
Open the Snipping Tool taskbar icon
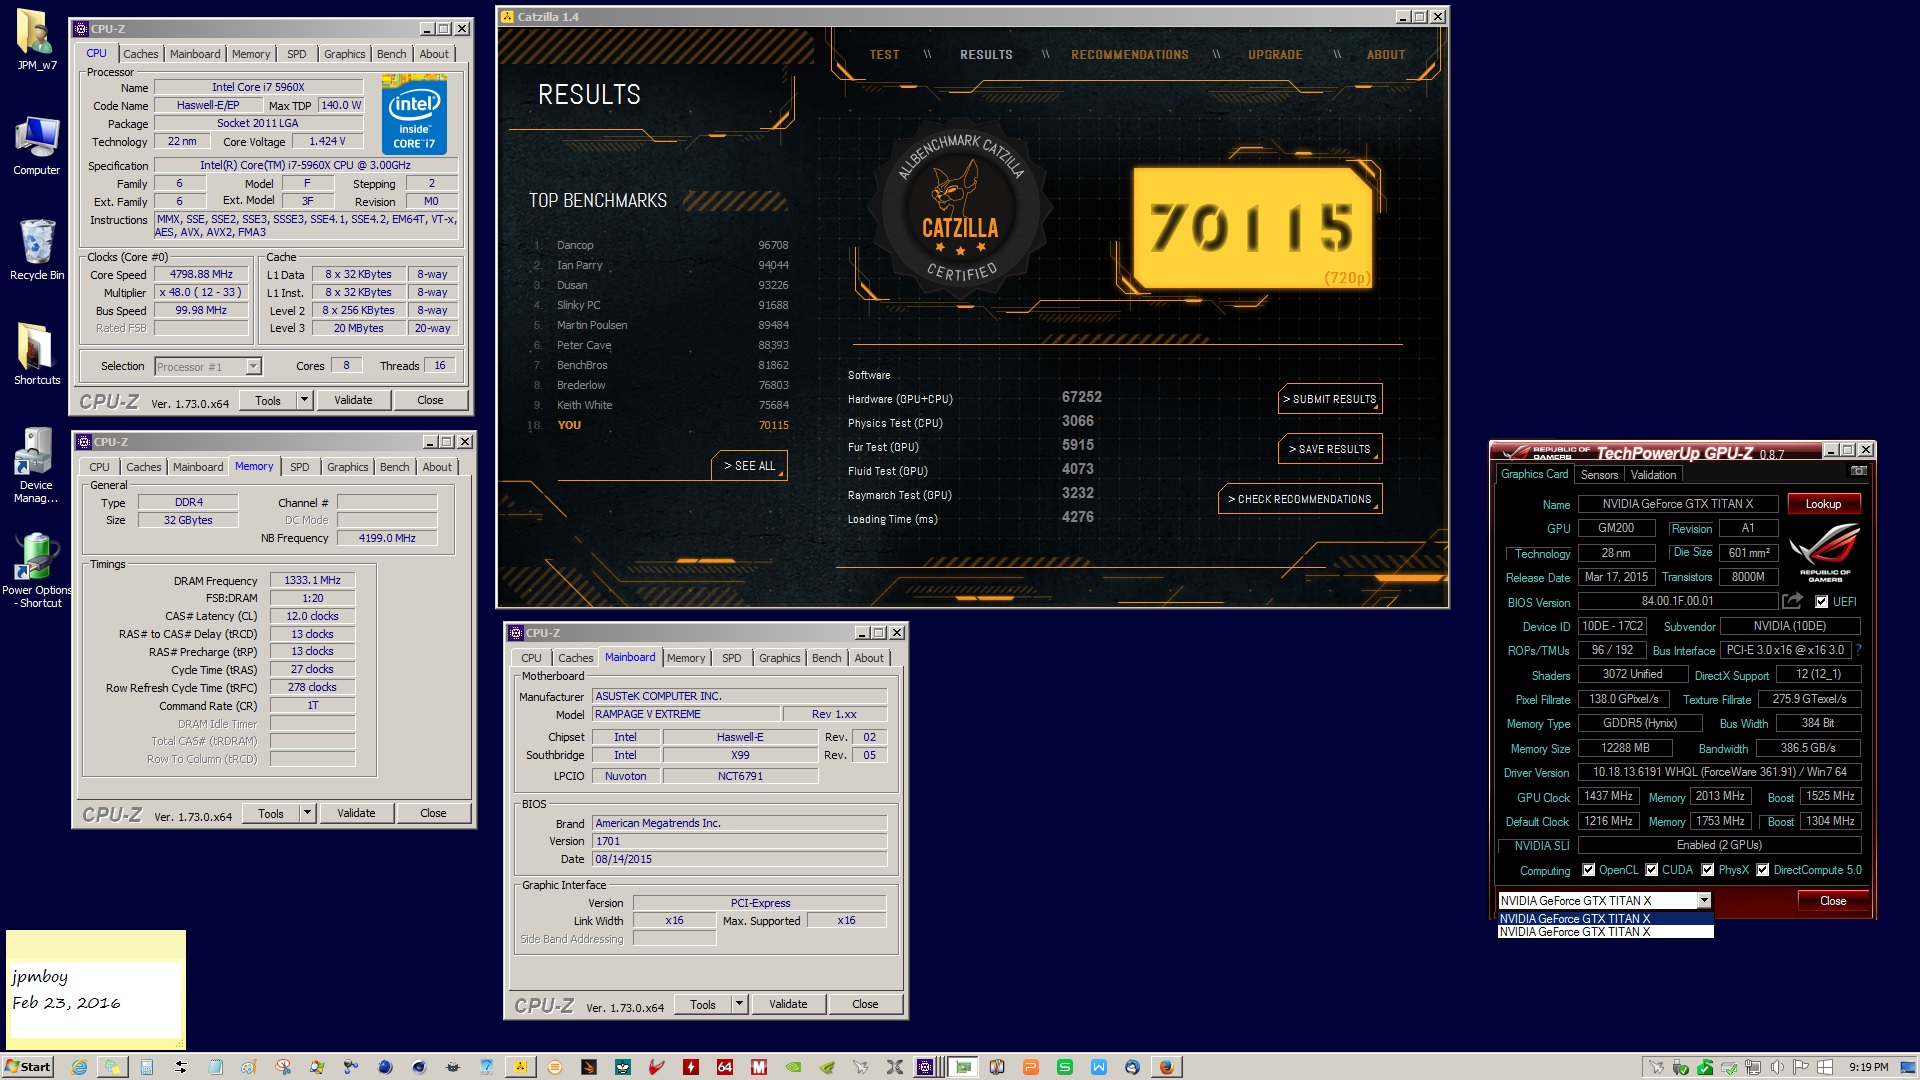tap(283, 1067)
